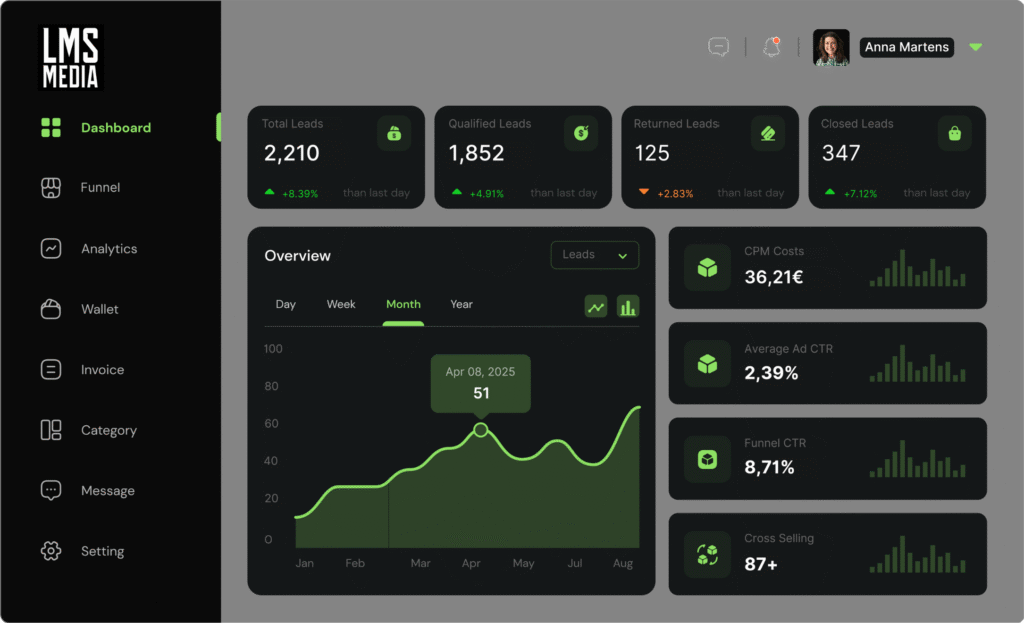
Task: Select the Year tab in Overview
Action: (461, 304)
